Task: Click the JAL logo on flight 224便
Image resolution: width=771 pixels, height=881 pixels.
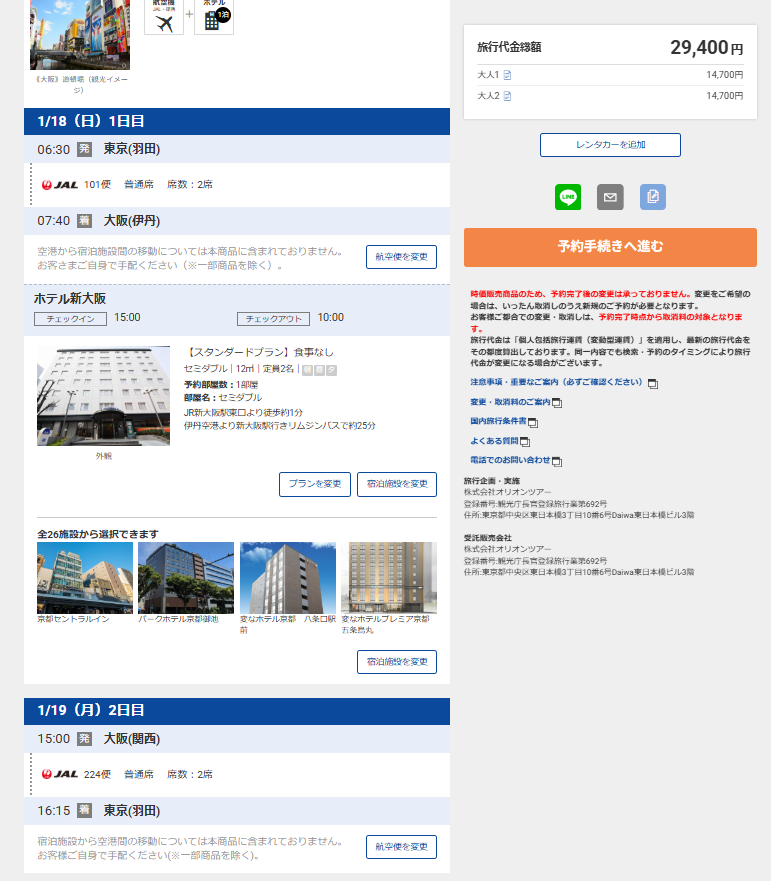Action: 60,774
